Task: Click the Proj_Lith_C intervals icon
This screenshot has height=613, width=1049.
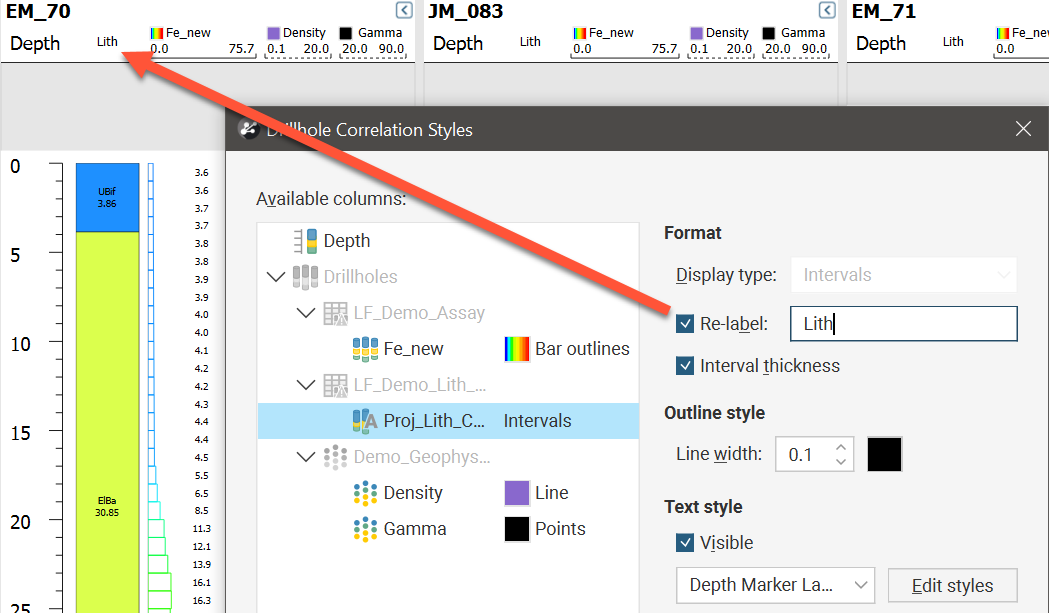Action: point(363,421)
